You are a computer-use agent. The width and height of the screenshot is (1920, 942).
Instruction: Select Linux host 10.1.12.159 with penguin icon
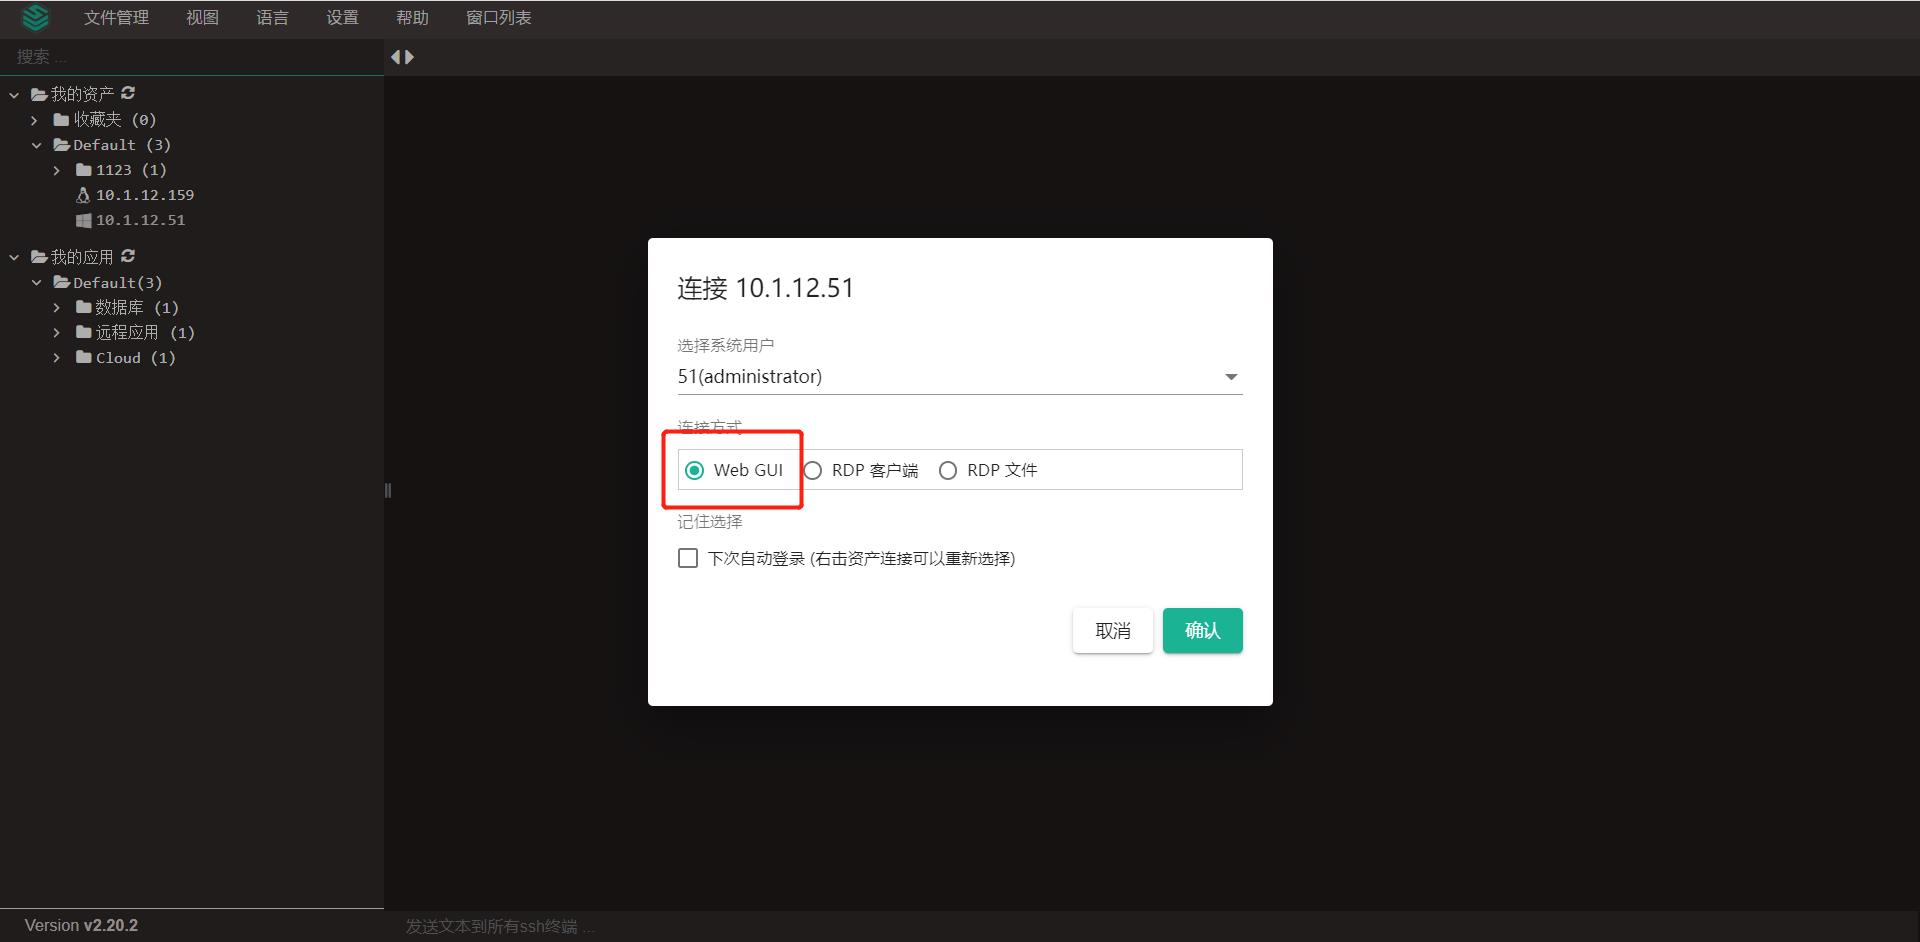145,195
